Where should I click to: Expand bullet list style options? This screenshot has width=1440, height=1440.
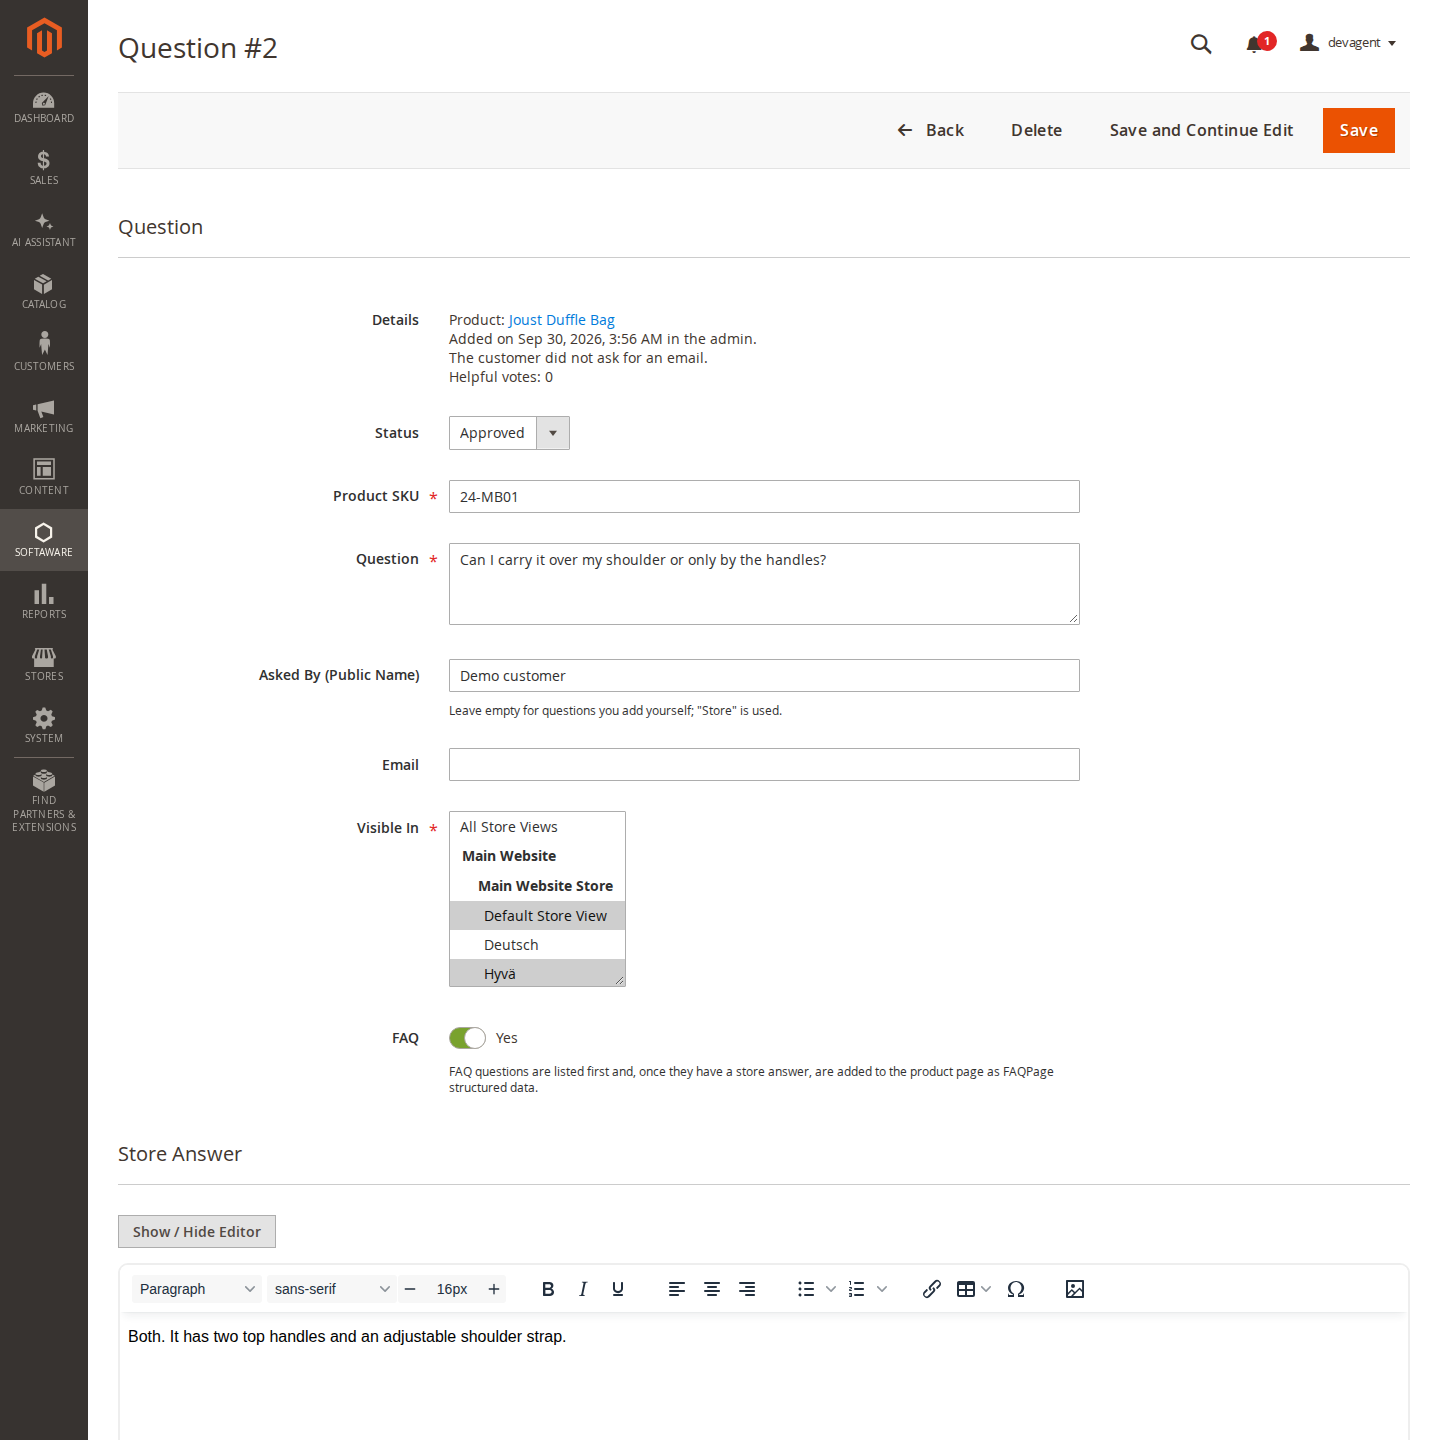tap(831, 1289)
